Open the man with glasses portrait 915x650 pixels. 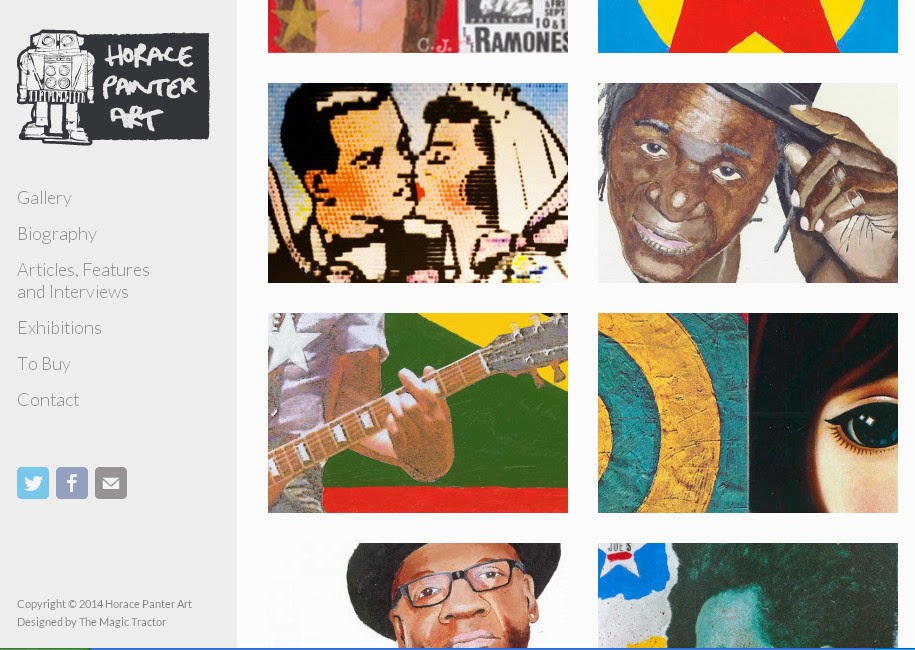418,595
